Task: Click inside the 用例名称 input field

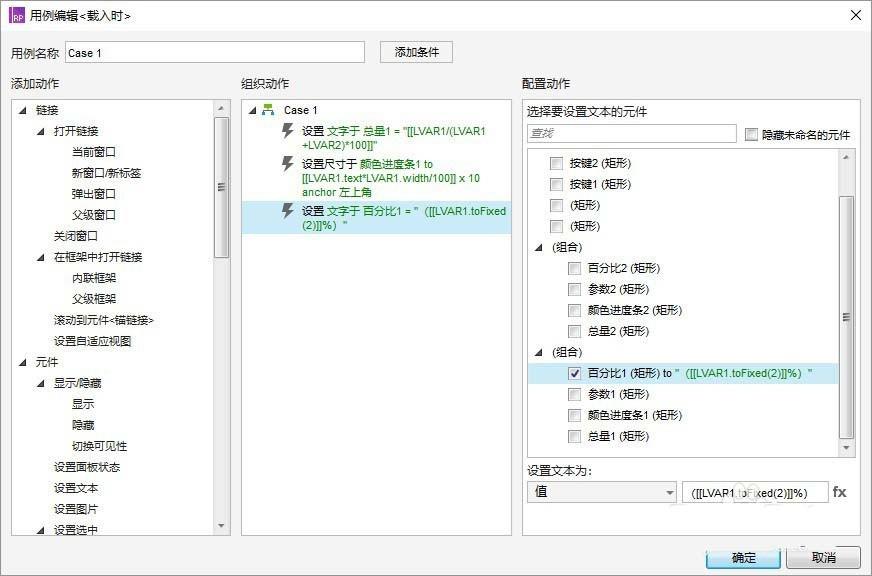Action: (215, 51)
